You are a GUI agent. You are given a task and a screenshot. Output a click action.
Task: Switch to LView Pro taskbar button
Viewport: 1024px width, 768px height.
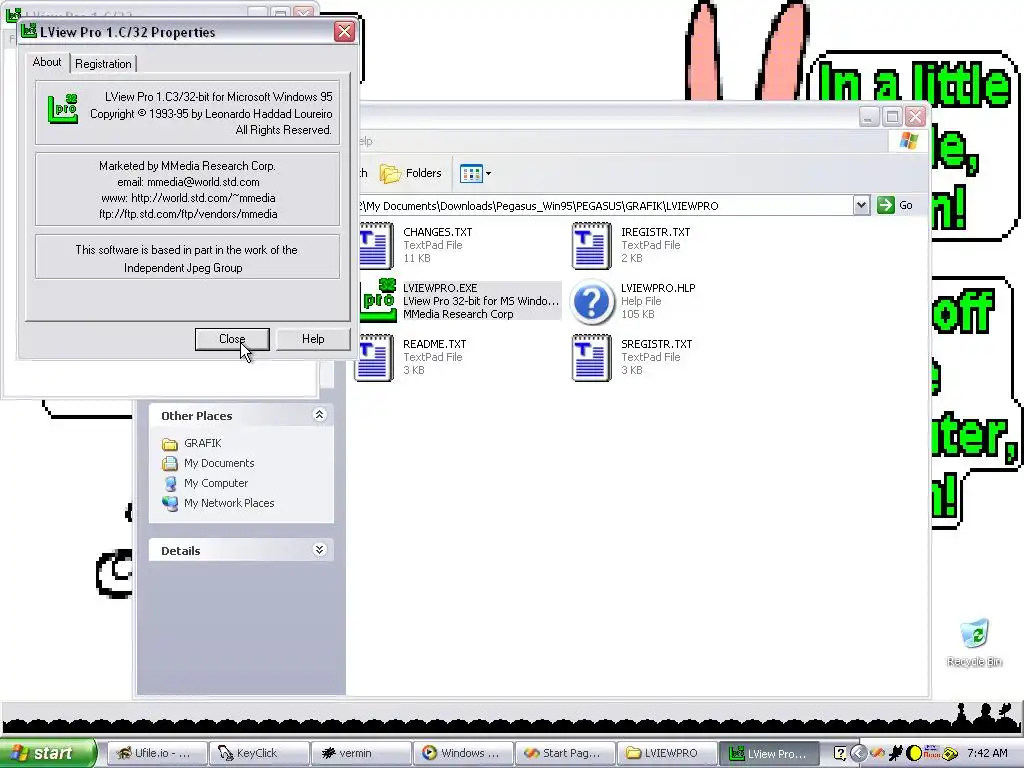pos(769,753)
